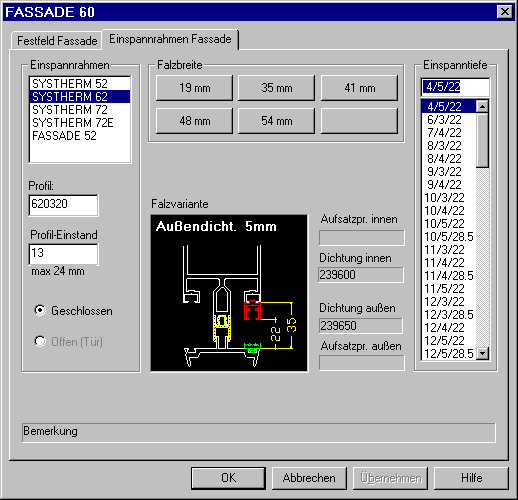
Task: Choose the 54 mm Falzbreite button
Action: (276, 121)
